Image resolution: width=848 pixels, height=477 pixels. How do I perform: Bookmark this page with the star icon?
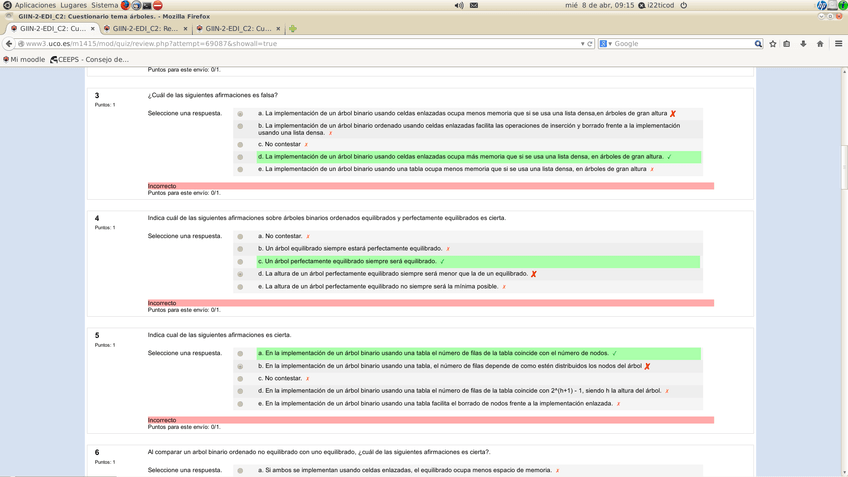pyautogui.click(x=773, y=44)
